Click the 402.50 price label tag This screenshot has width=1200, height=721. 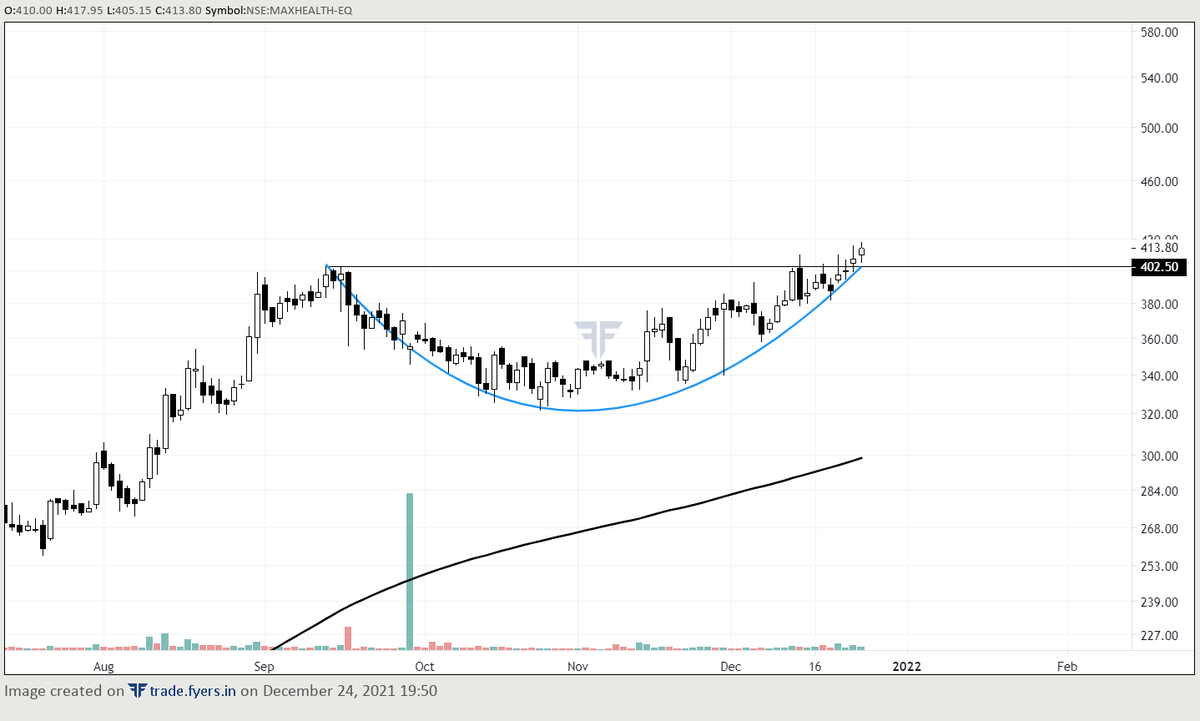point(1158,267)
